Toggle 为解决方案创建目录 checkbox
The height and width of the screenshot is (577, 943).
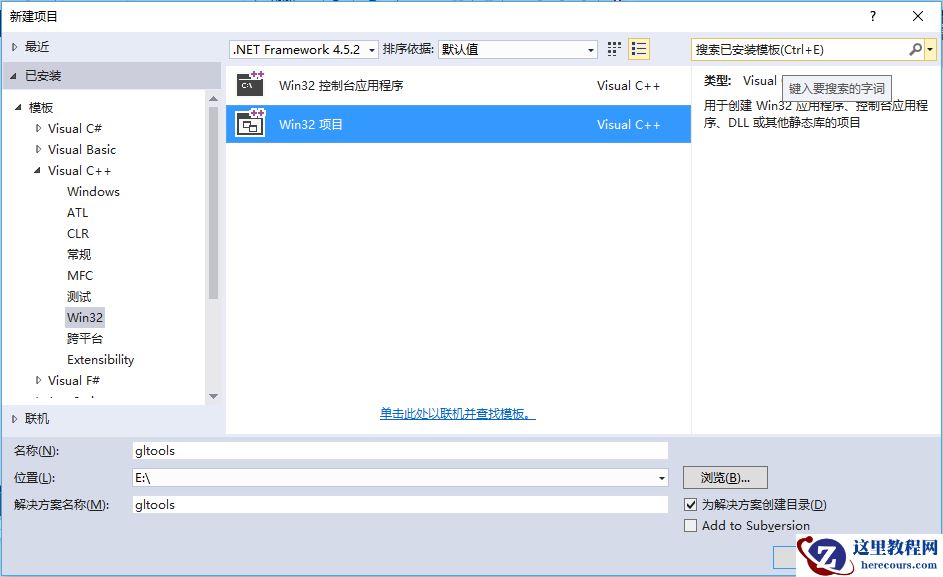(690, 505)
